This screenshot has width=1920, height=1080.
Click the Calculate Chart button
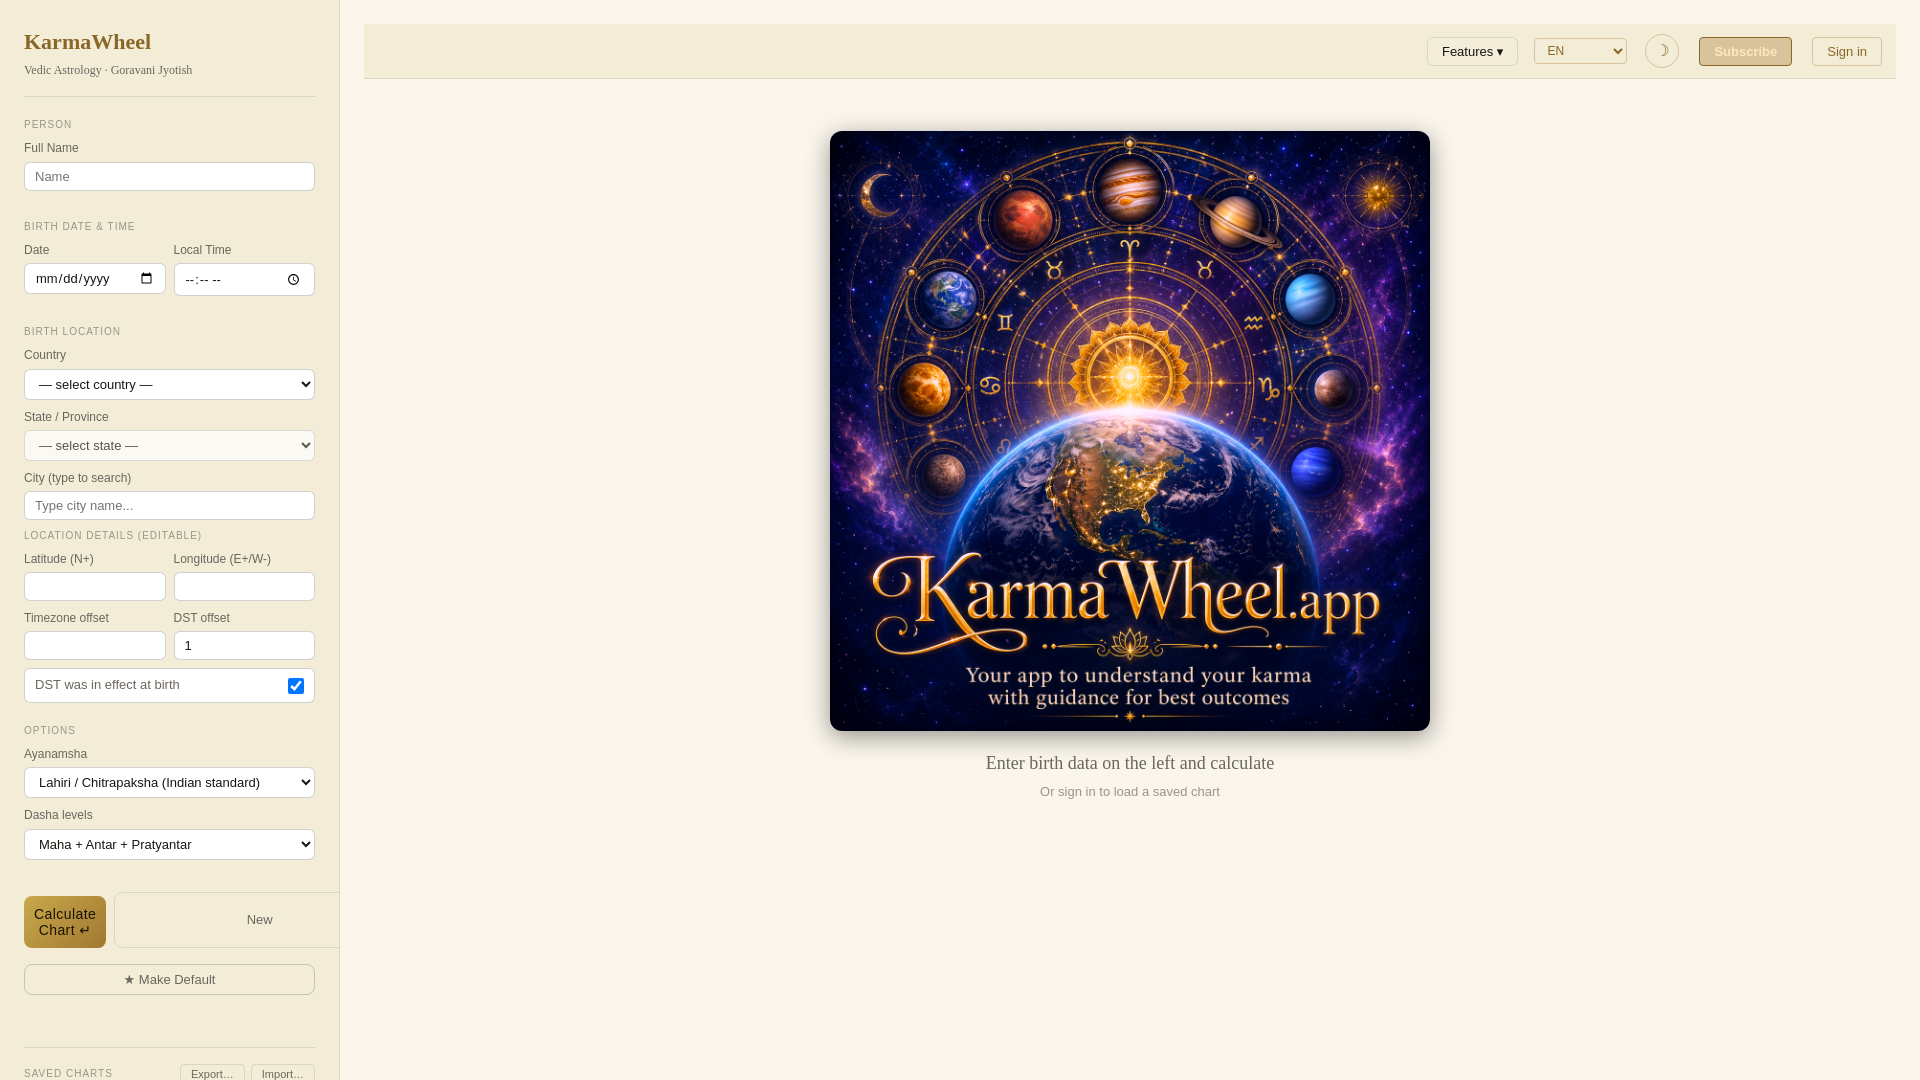[65, 922]
